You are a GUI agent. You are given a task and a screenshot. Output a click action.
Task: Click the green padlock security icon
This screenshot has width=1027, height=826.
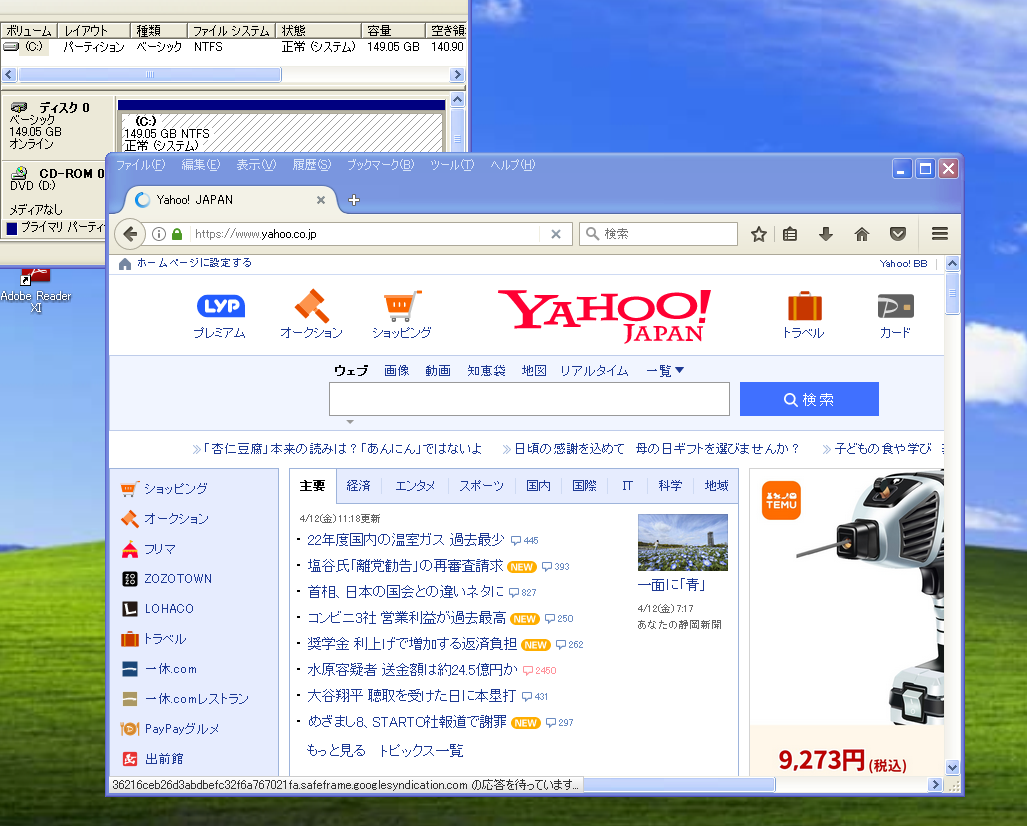[177, 234]
